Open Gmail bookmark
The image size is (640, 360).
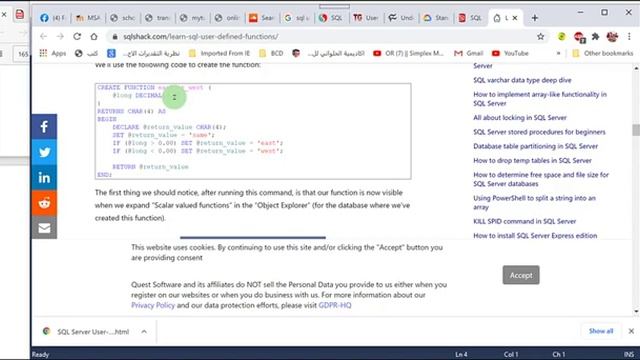tap(469, 53)
